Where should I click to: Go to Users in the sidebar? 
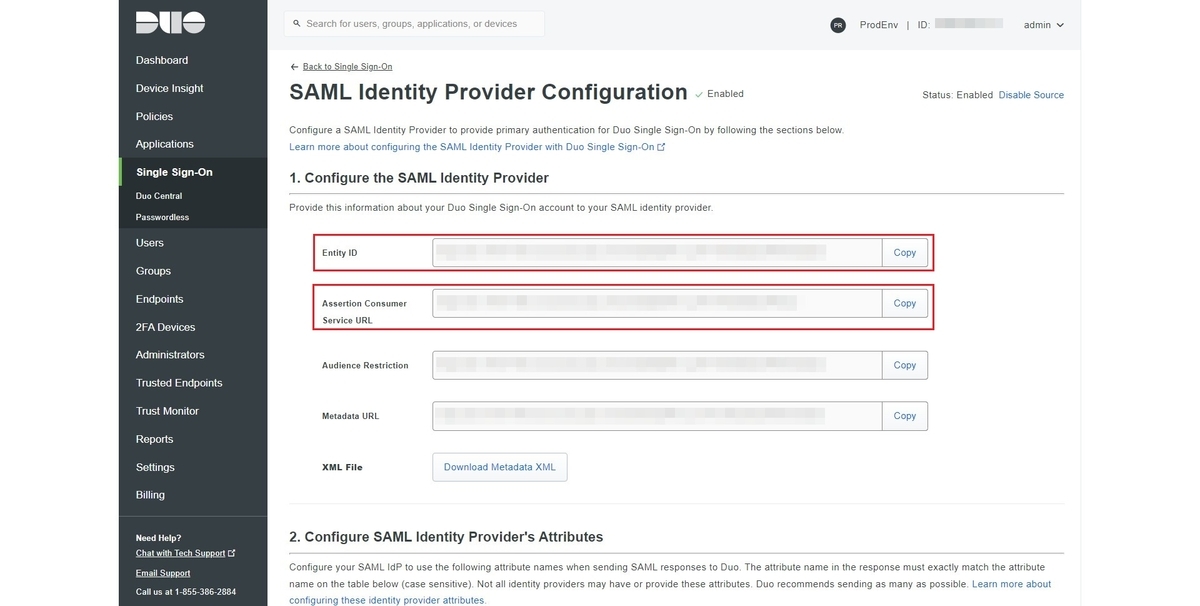tap(150, 243)
